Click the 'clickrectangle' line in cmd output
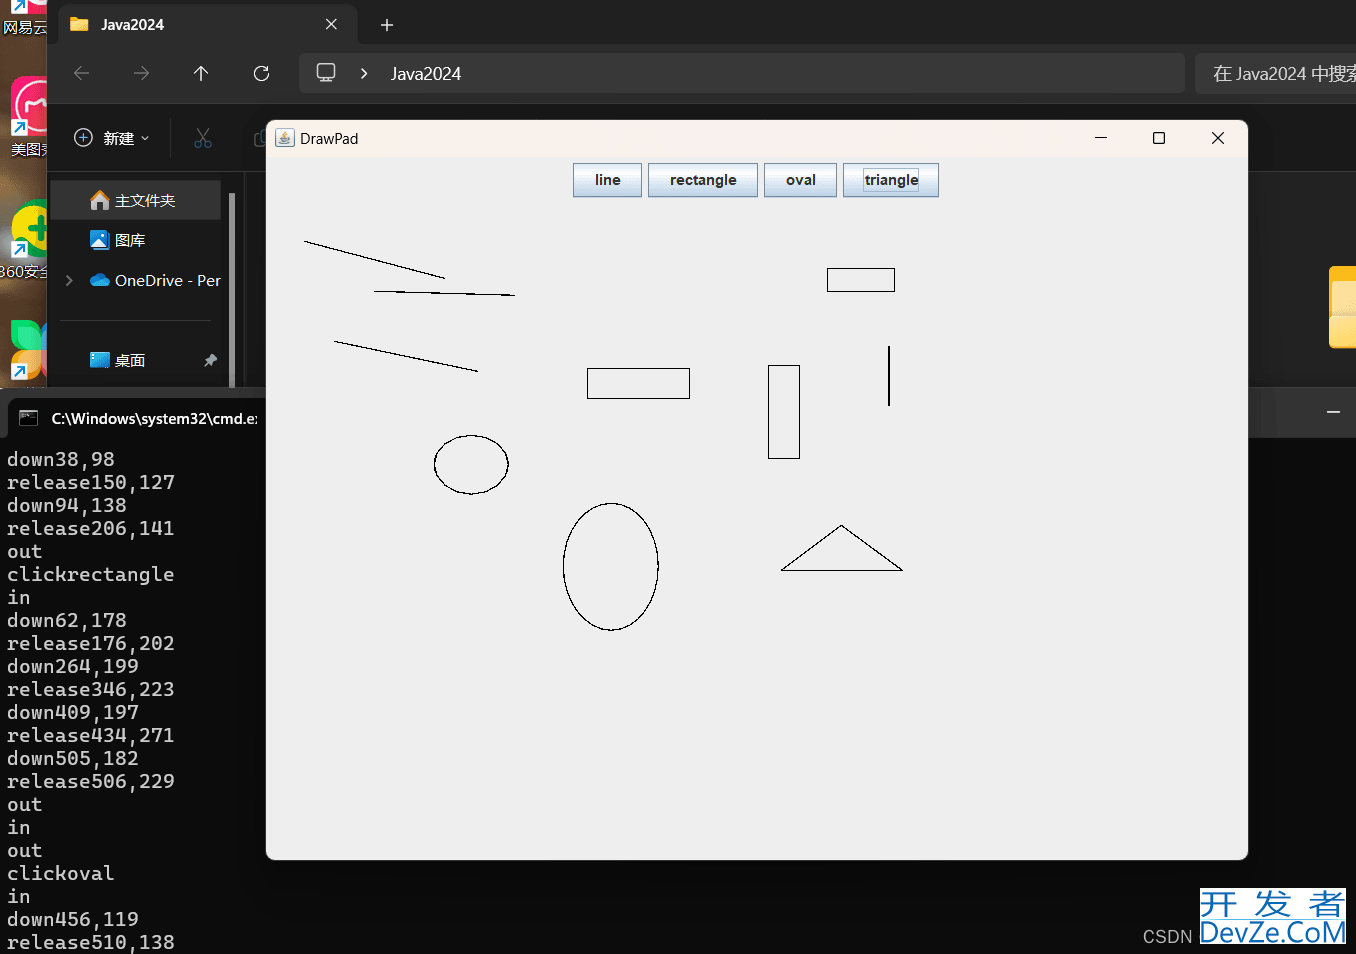Image resolution: width=1356 pixels, height=954 pixels. (x=91, y=574)
